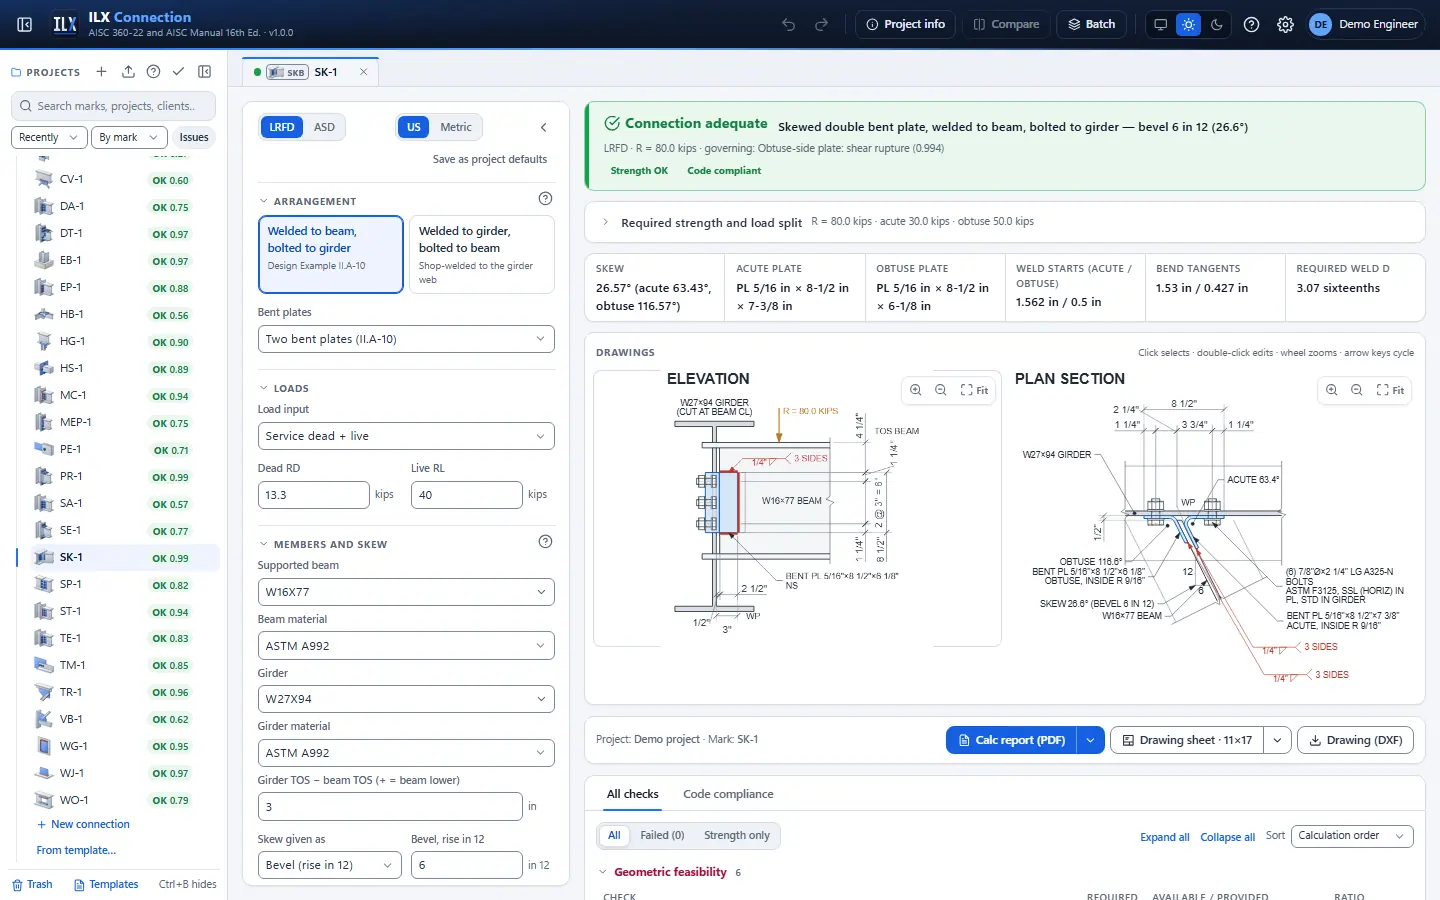Click the help icon in Projects header
Image resolution: width=1440 pixels, height=900 pixels.
coord(153,72)
